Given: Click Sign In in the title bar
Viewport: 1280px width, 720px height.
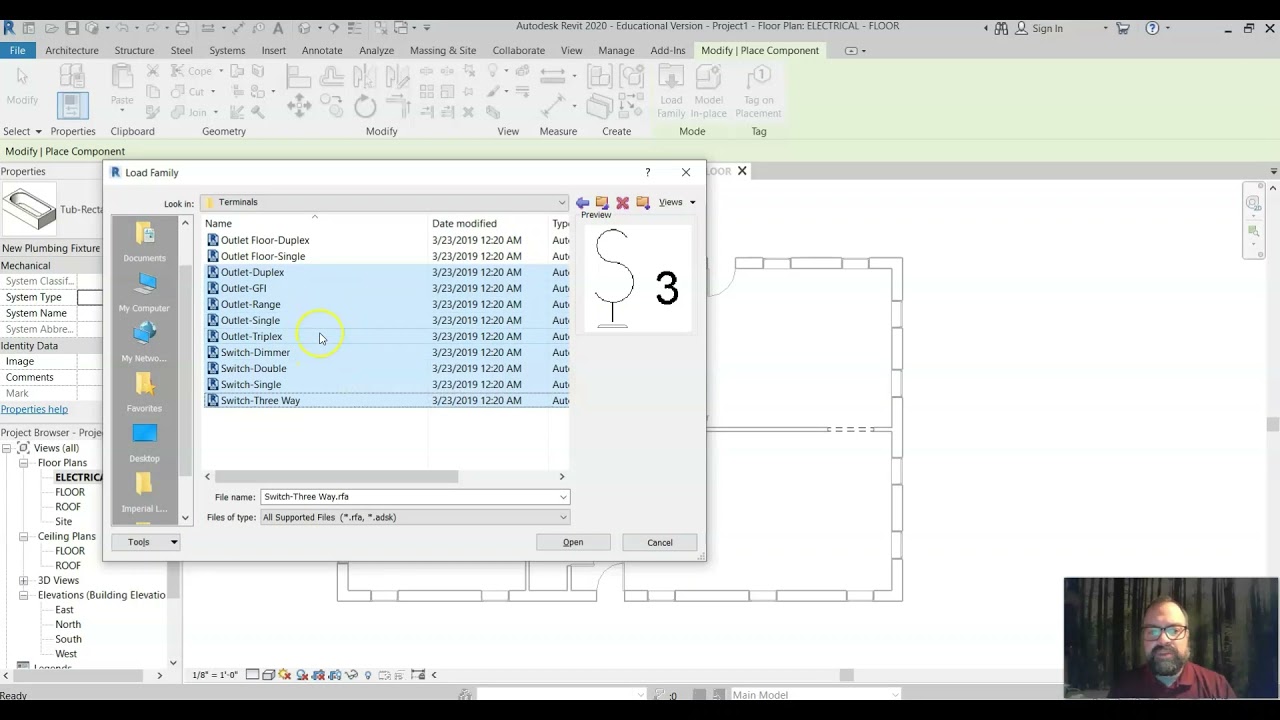Looking at the screenshot, I should [x=1047, y=28].
